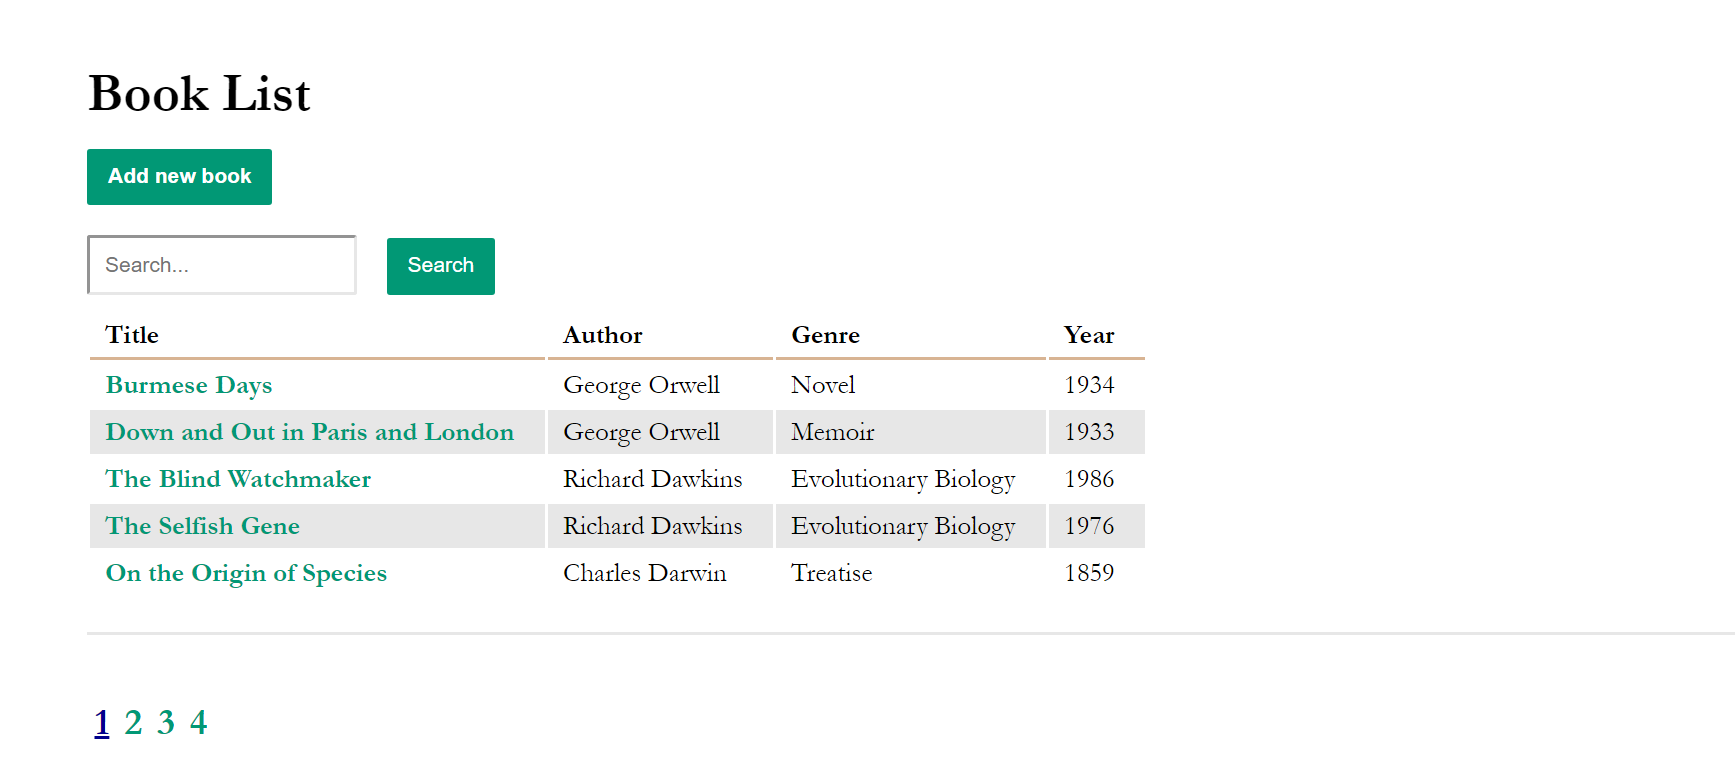
Task: Click the Memoir genre cell
Action: pos(833,432)
